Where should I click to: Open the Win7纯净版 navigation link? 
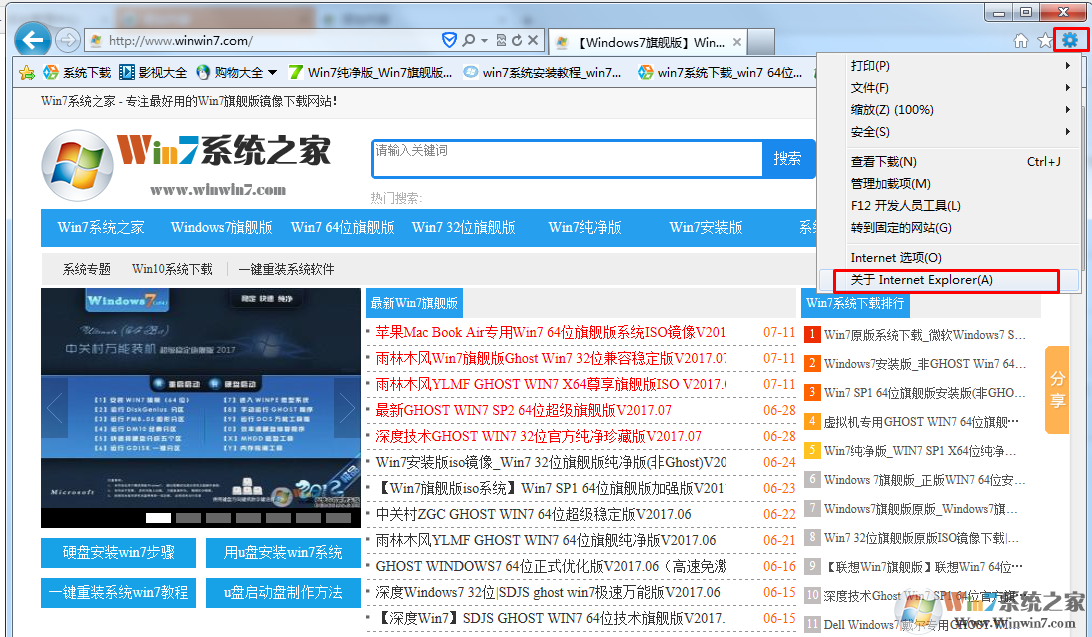click(x=585, y=227)
